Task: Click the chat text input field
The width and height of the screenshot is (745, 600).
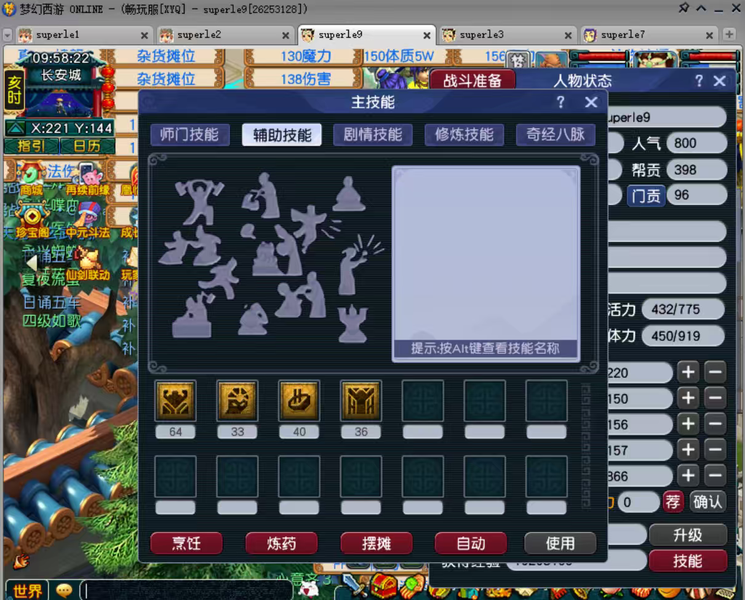Action: pyautogui.click(x=186, y=590)
